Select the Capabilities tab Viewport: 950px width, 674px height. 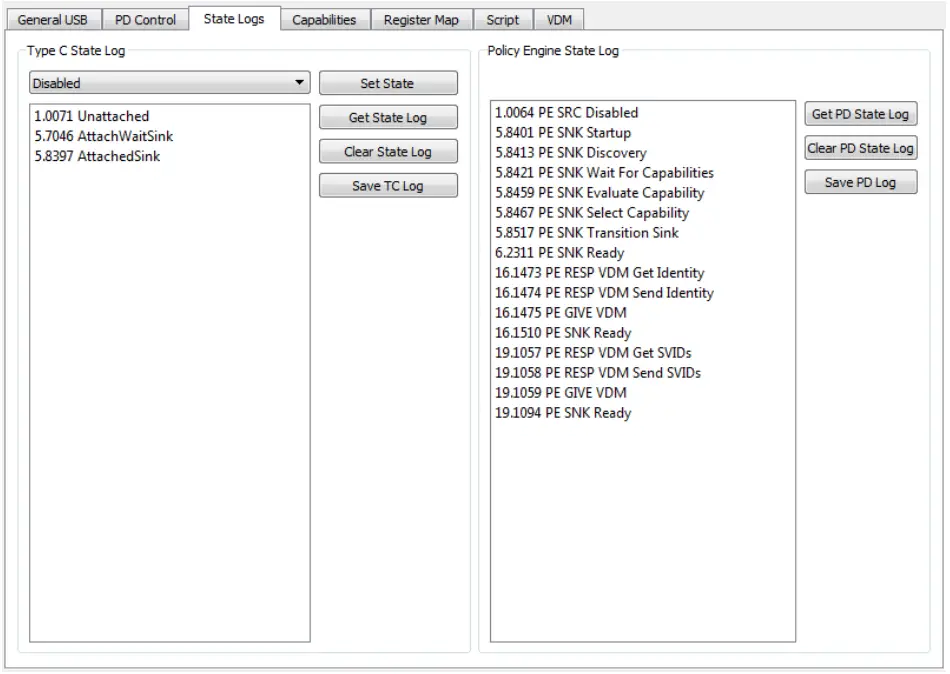click(x=323, y=18)
